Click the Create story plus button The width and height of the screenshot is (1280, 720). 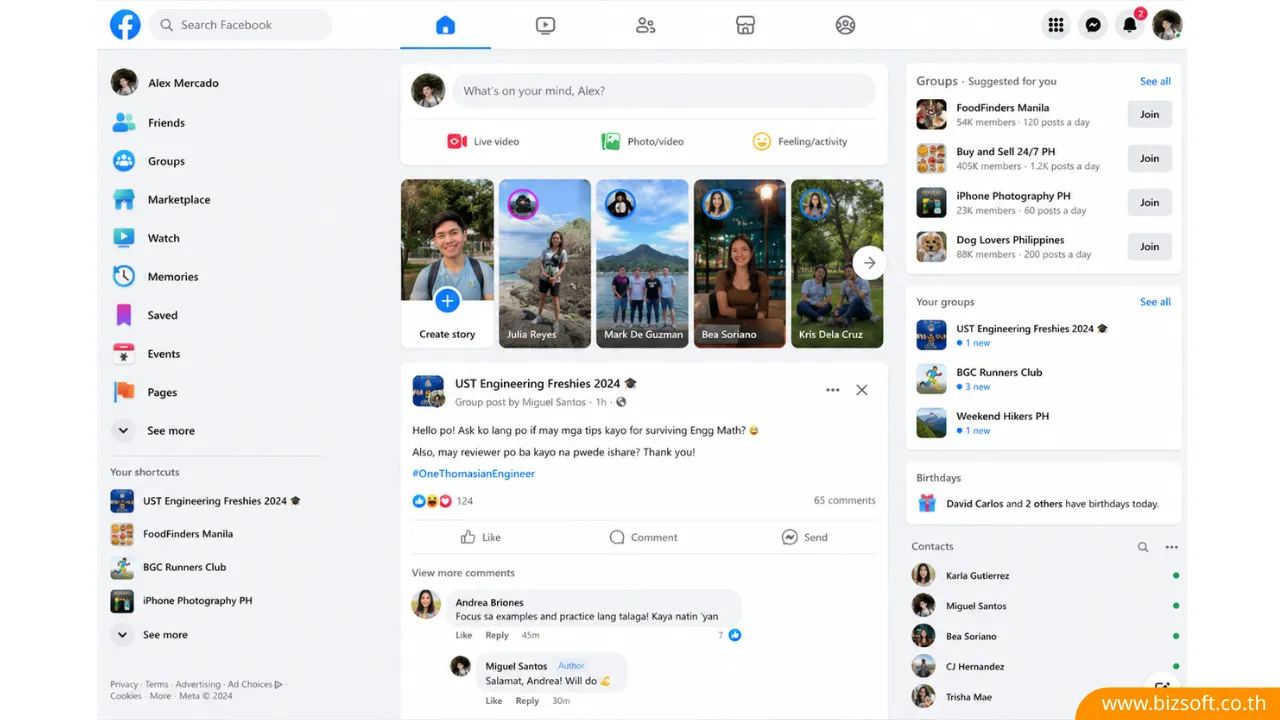coord(447,300)
